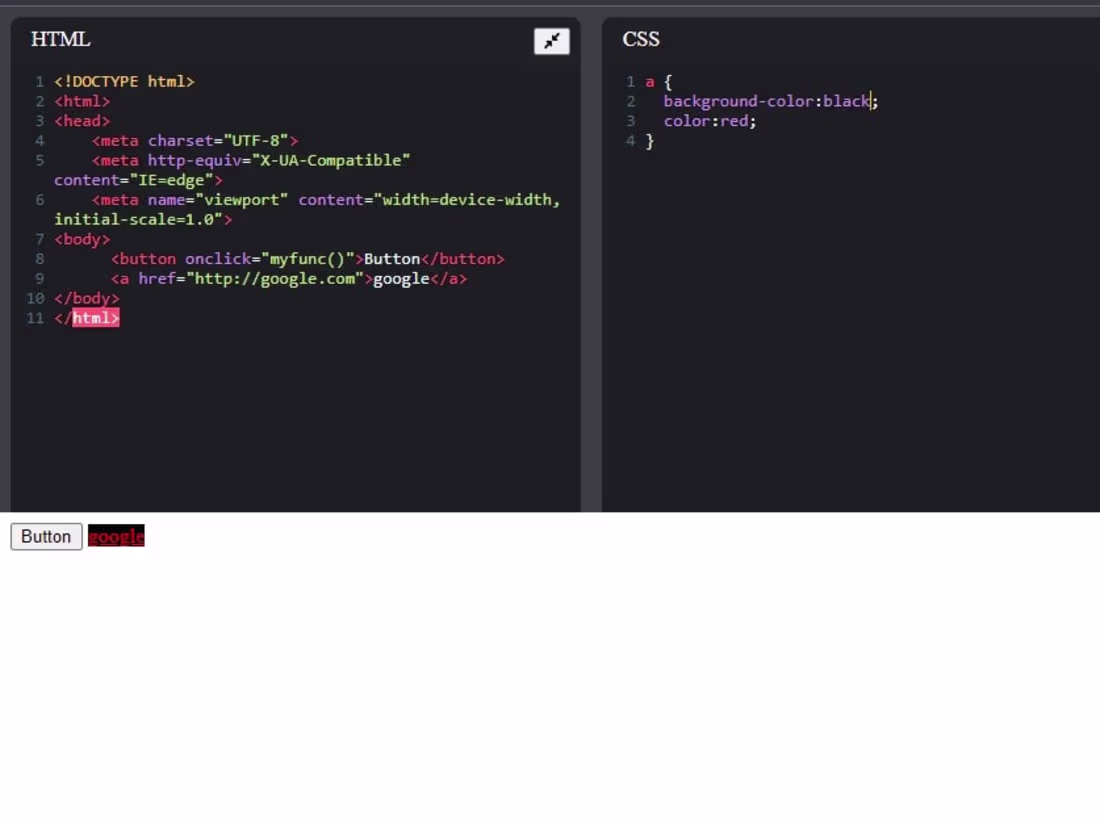Click the background-color:black declaration
Screen dimensions: 1100x825
pyautogui.click(x=765, y=100)
